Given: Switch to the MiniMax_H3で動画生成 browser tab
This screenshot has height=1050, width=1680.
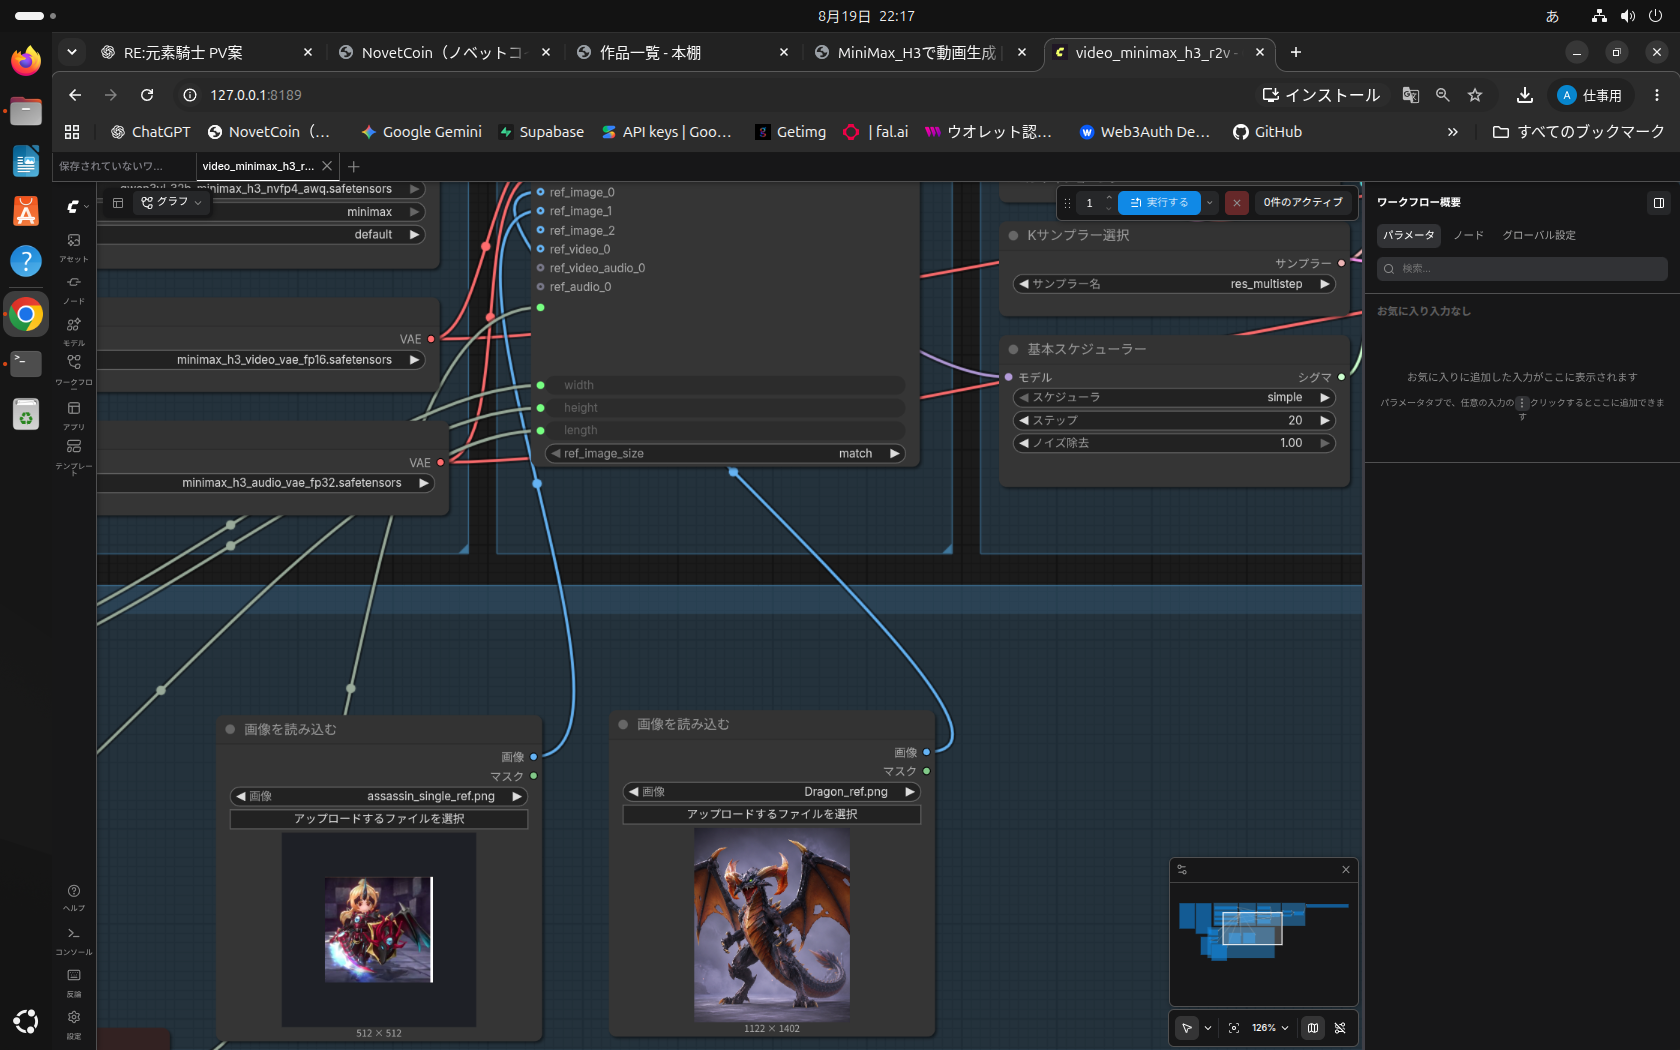Looking at the screenshot, I should (x=917, y=53).
